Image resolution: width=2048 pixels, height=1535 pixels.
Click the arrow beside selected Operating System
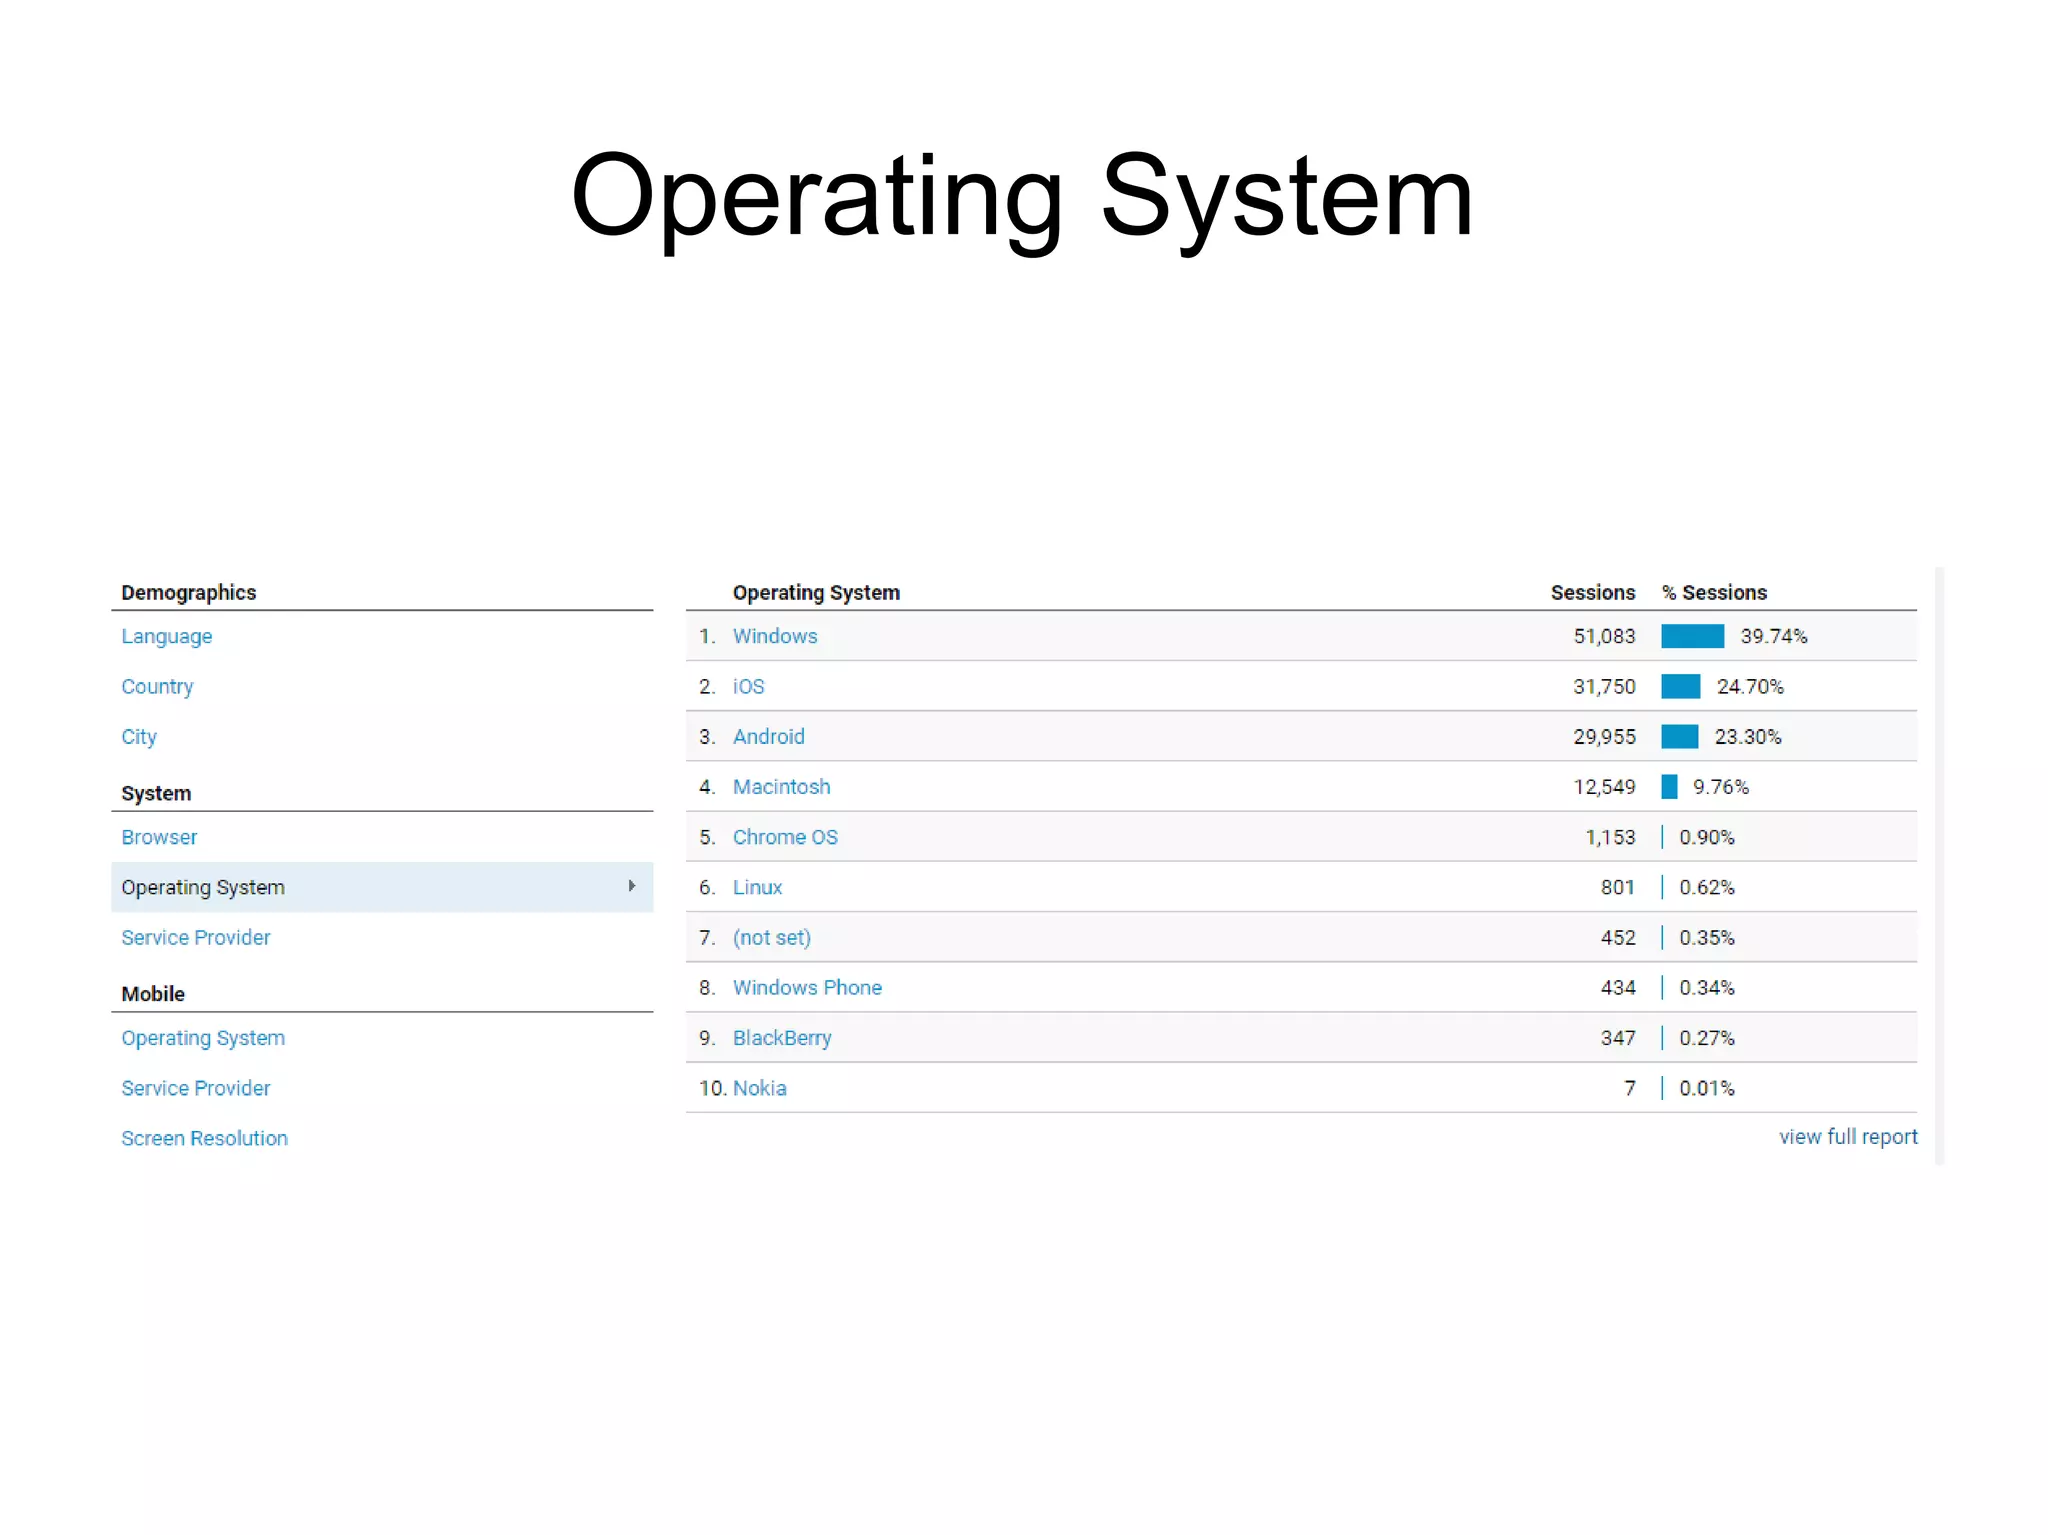[632, 886]
